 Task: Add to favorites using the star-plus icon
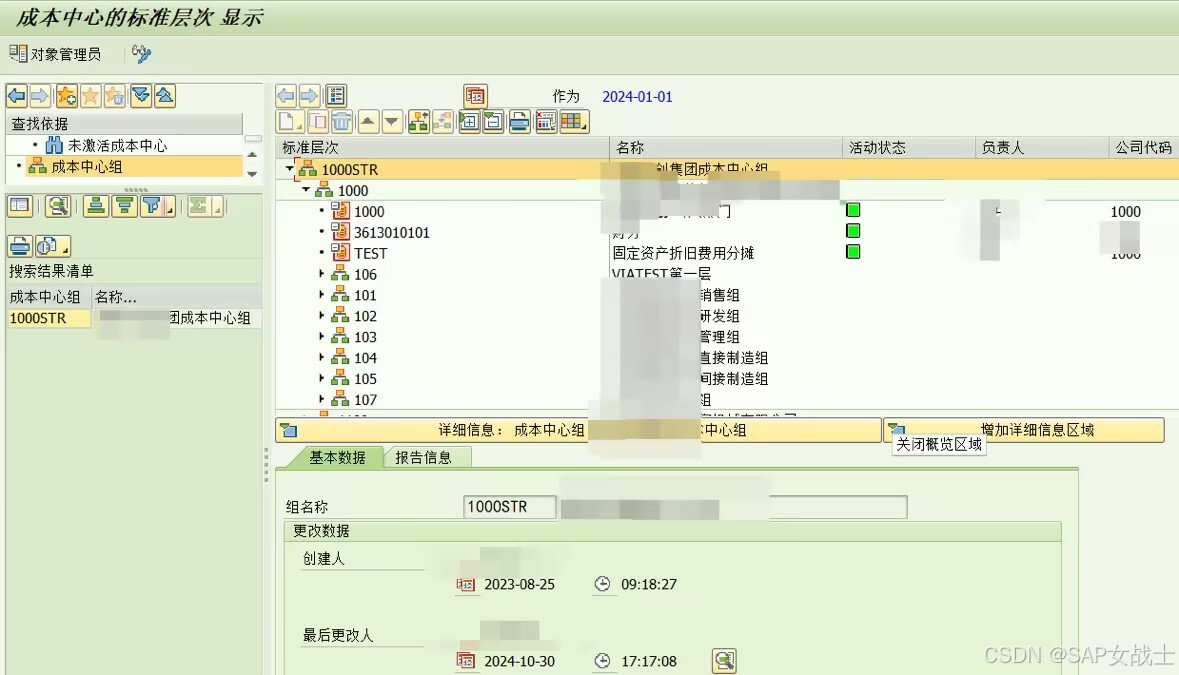66,96
